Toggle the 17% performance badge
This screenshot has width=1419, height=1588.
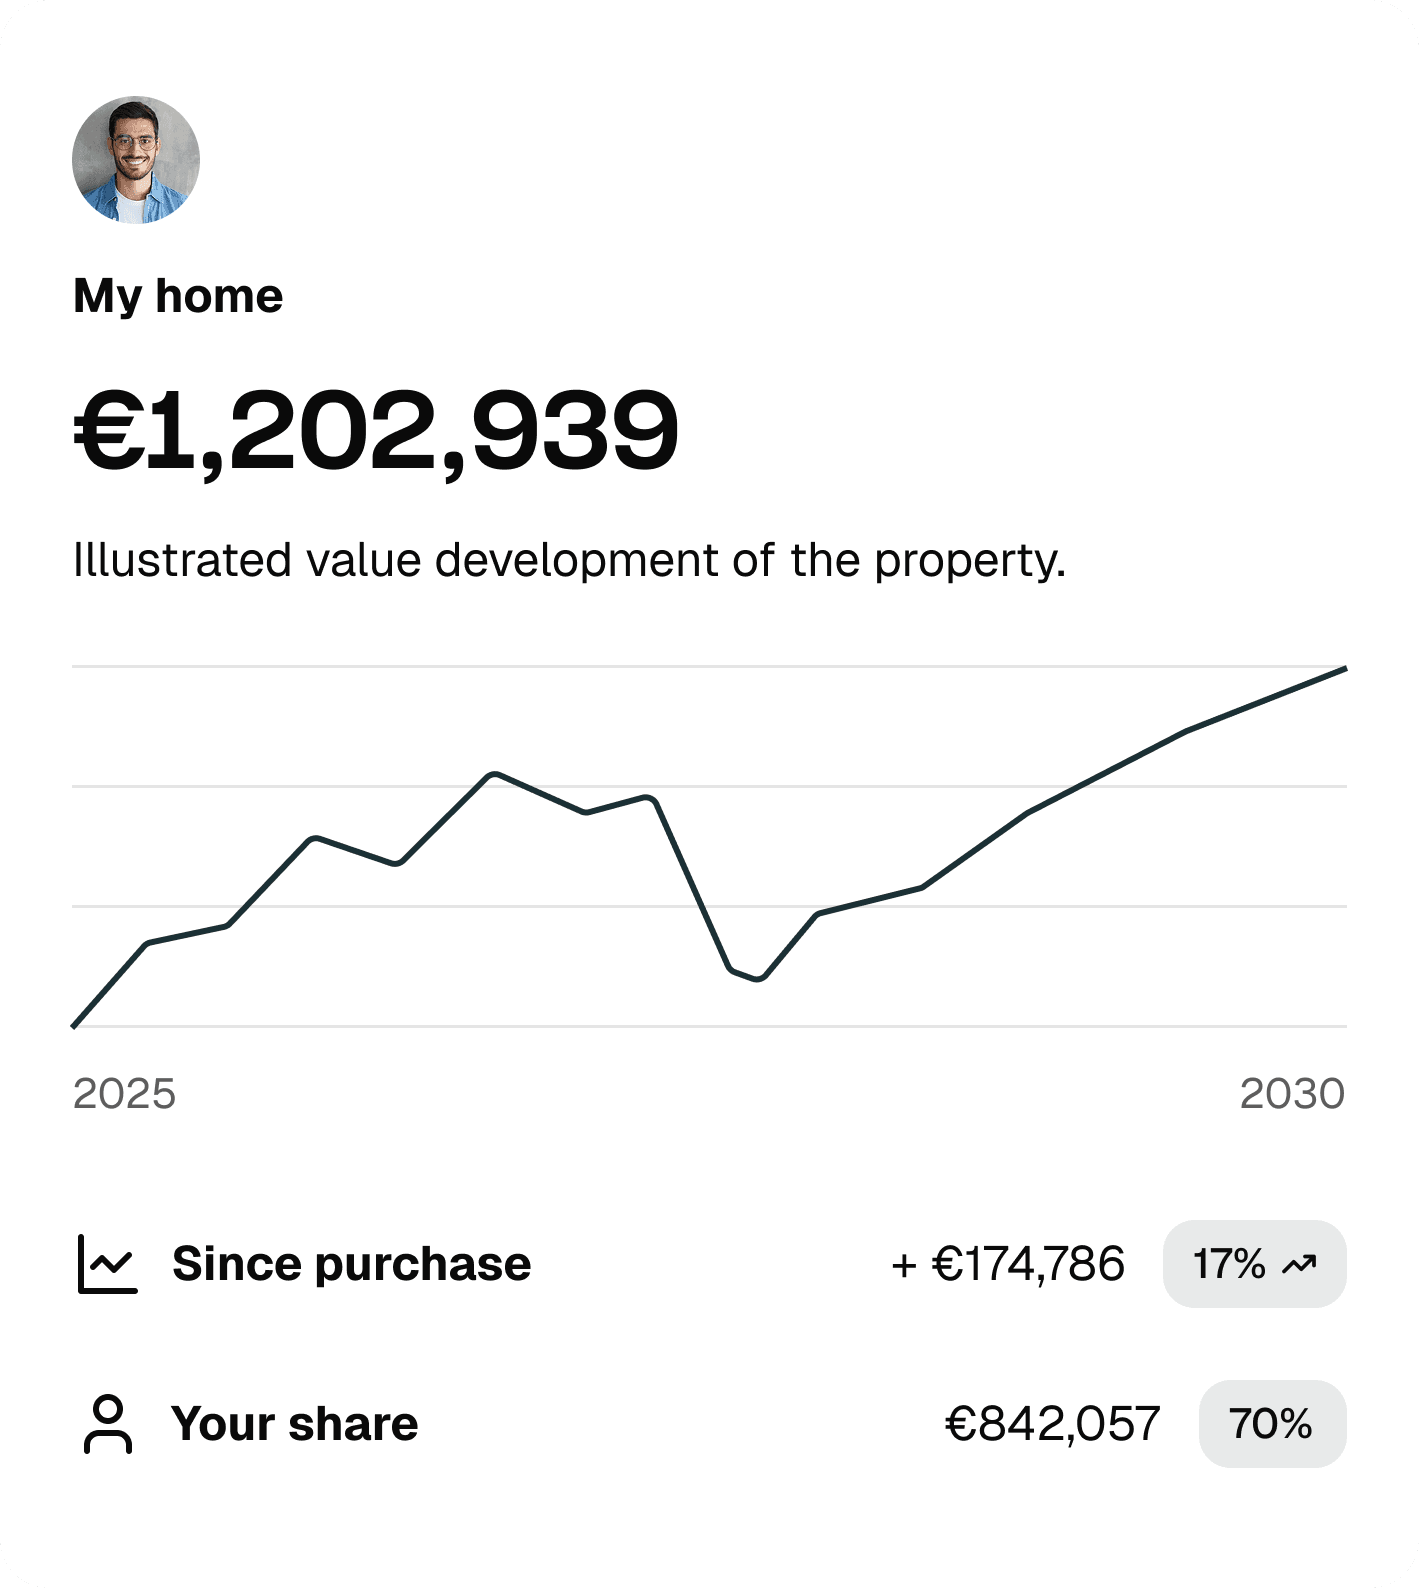[1253, 1263]
